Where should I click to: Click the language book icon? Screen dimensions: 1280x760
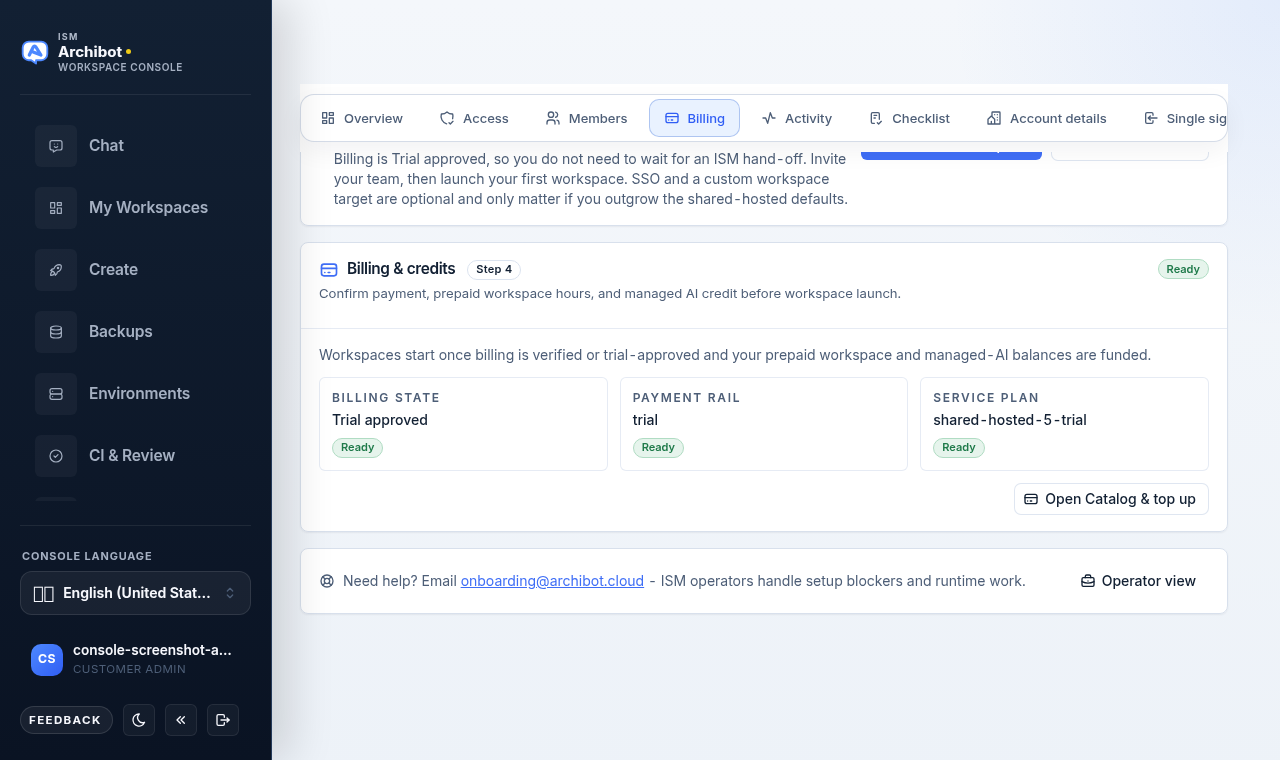click(x=43, y=593)
